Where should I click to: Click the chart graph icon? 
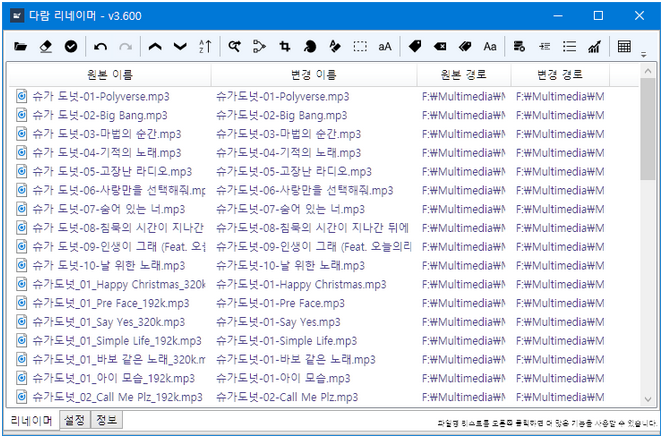click(595, 47)
